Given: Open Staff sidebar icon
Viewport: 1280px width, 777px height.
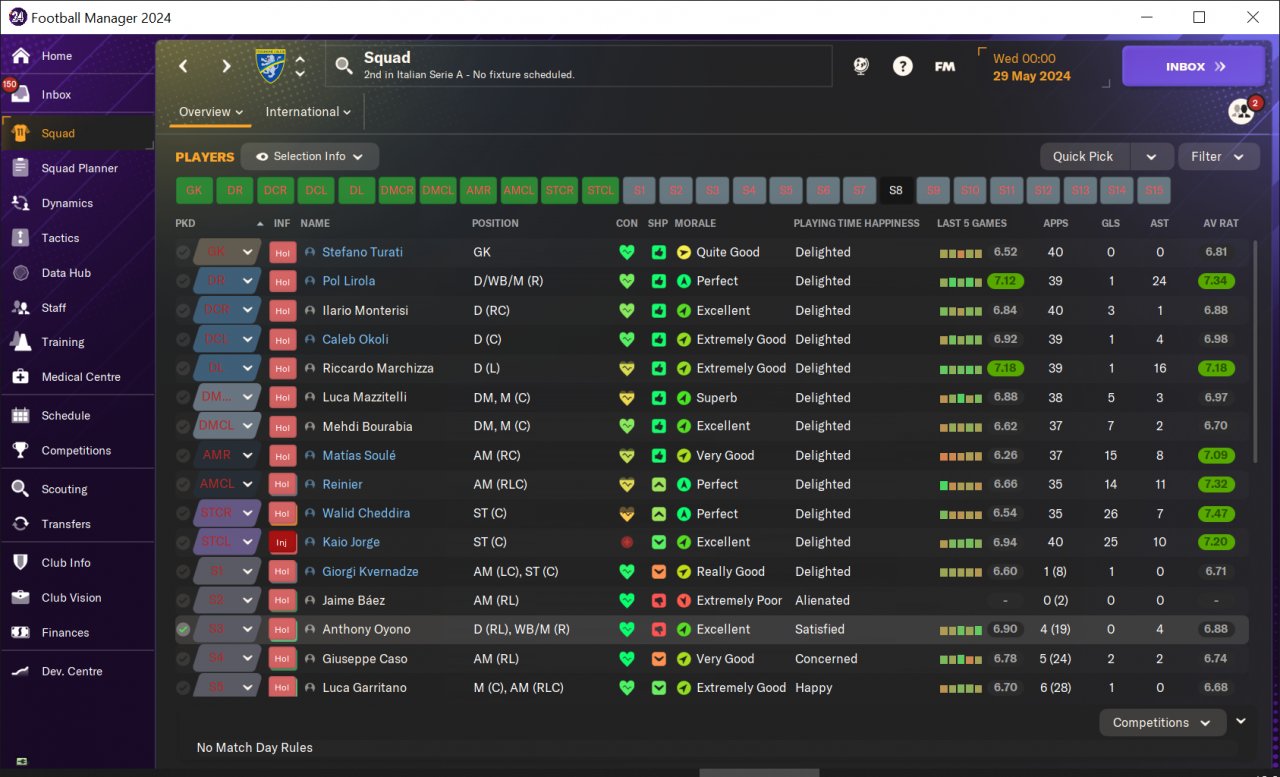Looking at the screenshot, I should (x=20, y=308).
